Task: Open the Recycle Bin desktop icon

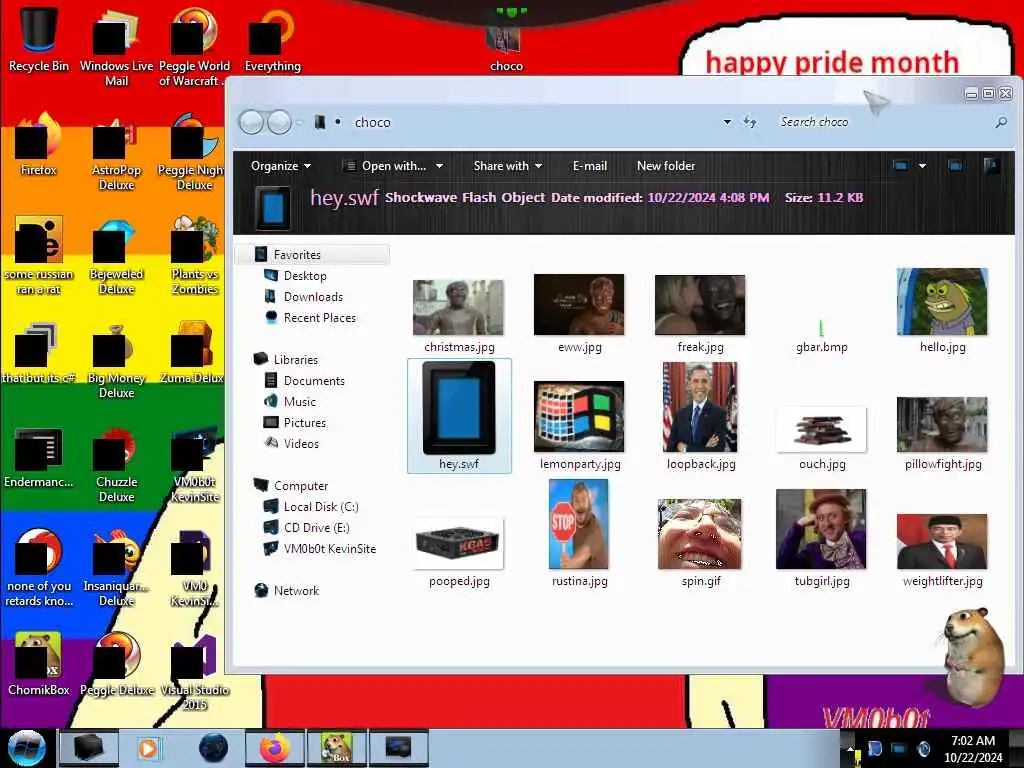Action: click(x=39, y=39)
